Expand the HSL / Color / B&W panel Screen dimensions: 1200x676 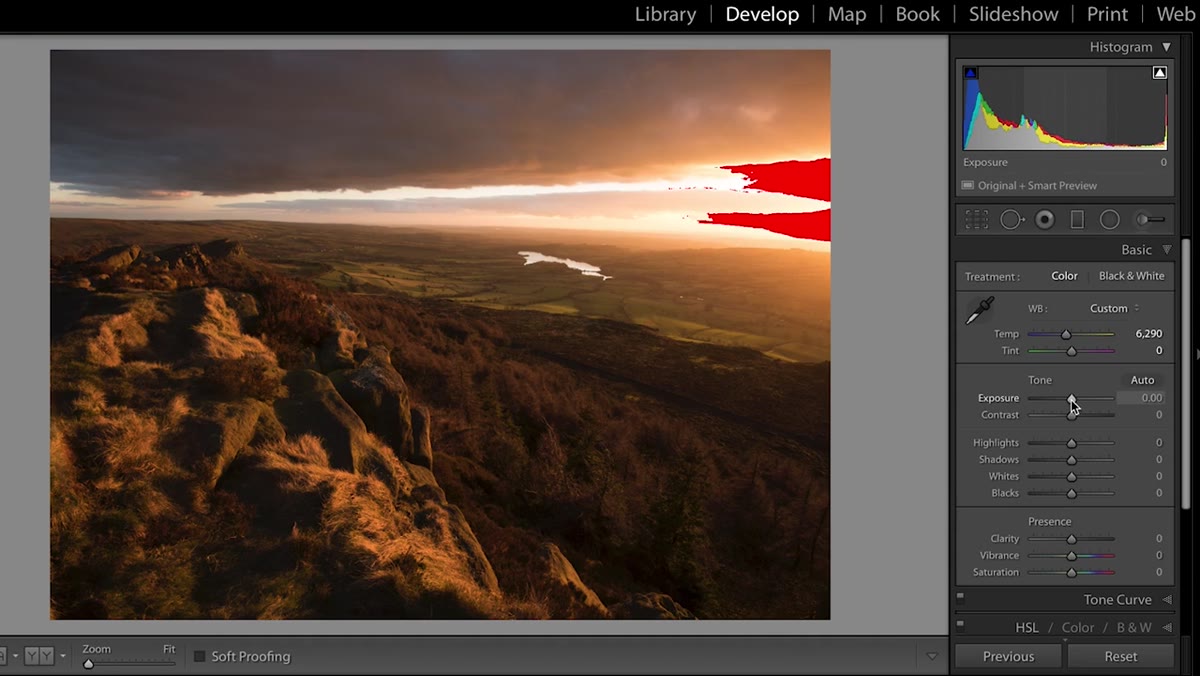pyautogui.click(x=1166, y=628)
